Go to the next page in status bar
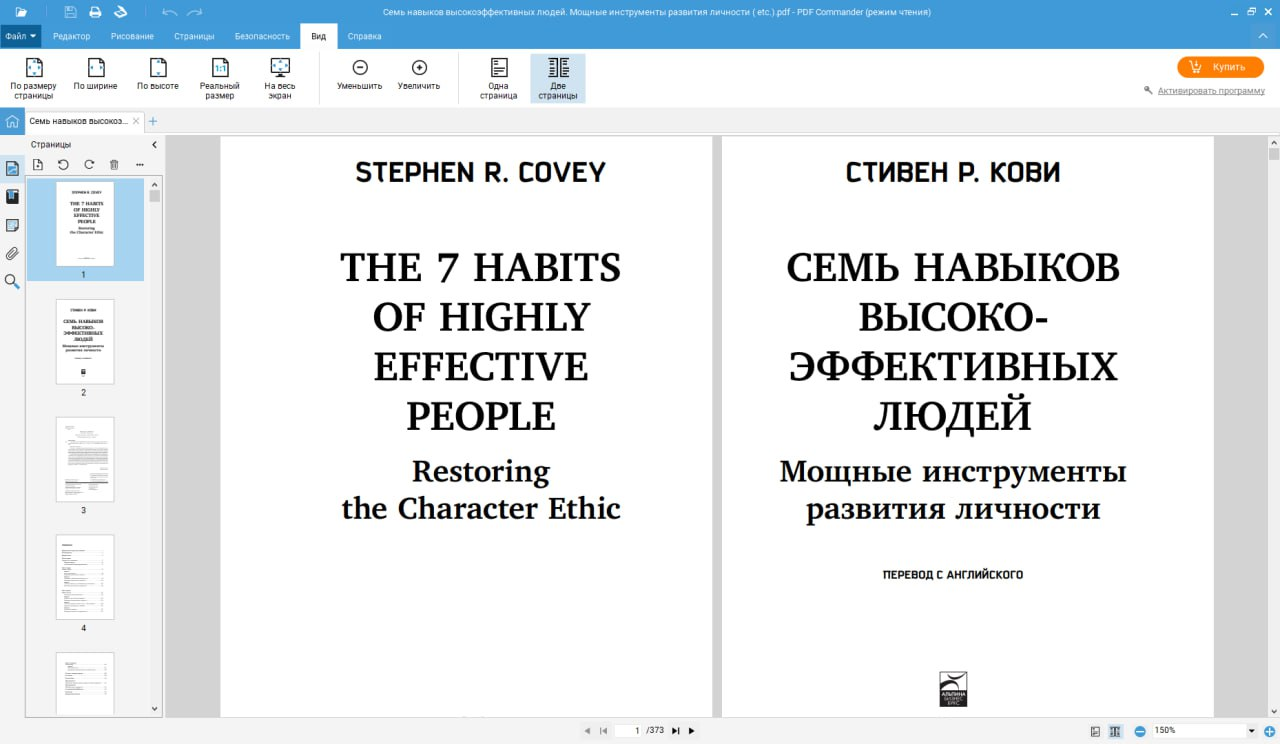Viewport: 1280px width, 744px height. pos(691,731)
